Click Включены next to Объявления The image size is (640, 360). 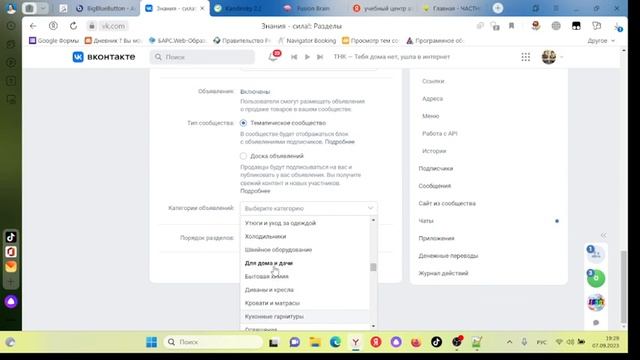pyautogui.click(x=255, y=91)
